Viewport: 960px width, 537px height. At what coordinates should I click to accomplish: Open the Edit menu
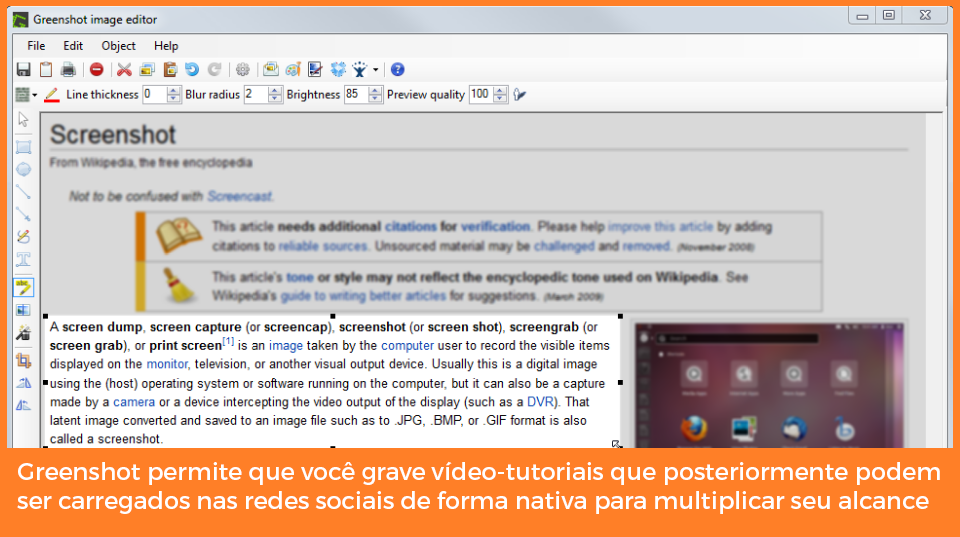pos(73,46)
